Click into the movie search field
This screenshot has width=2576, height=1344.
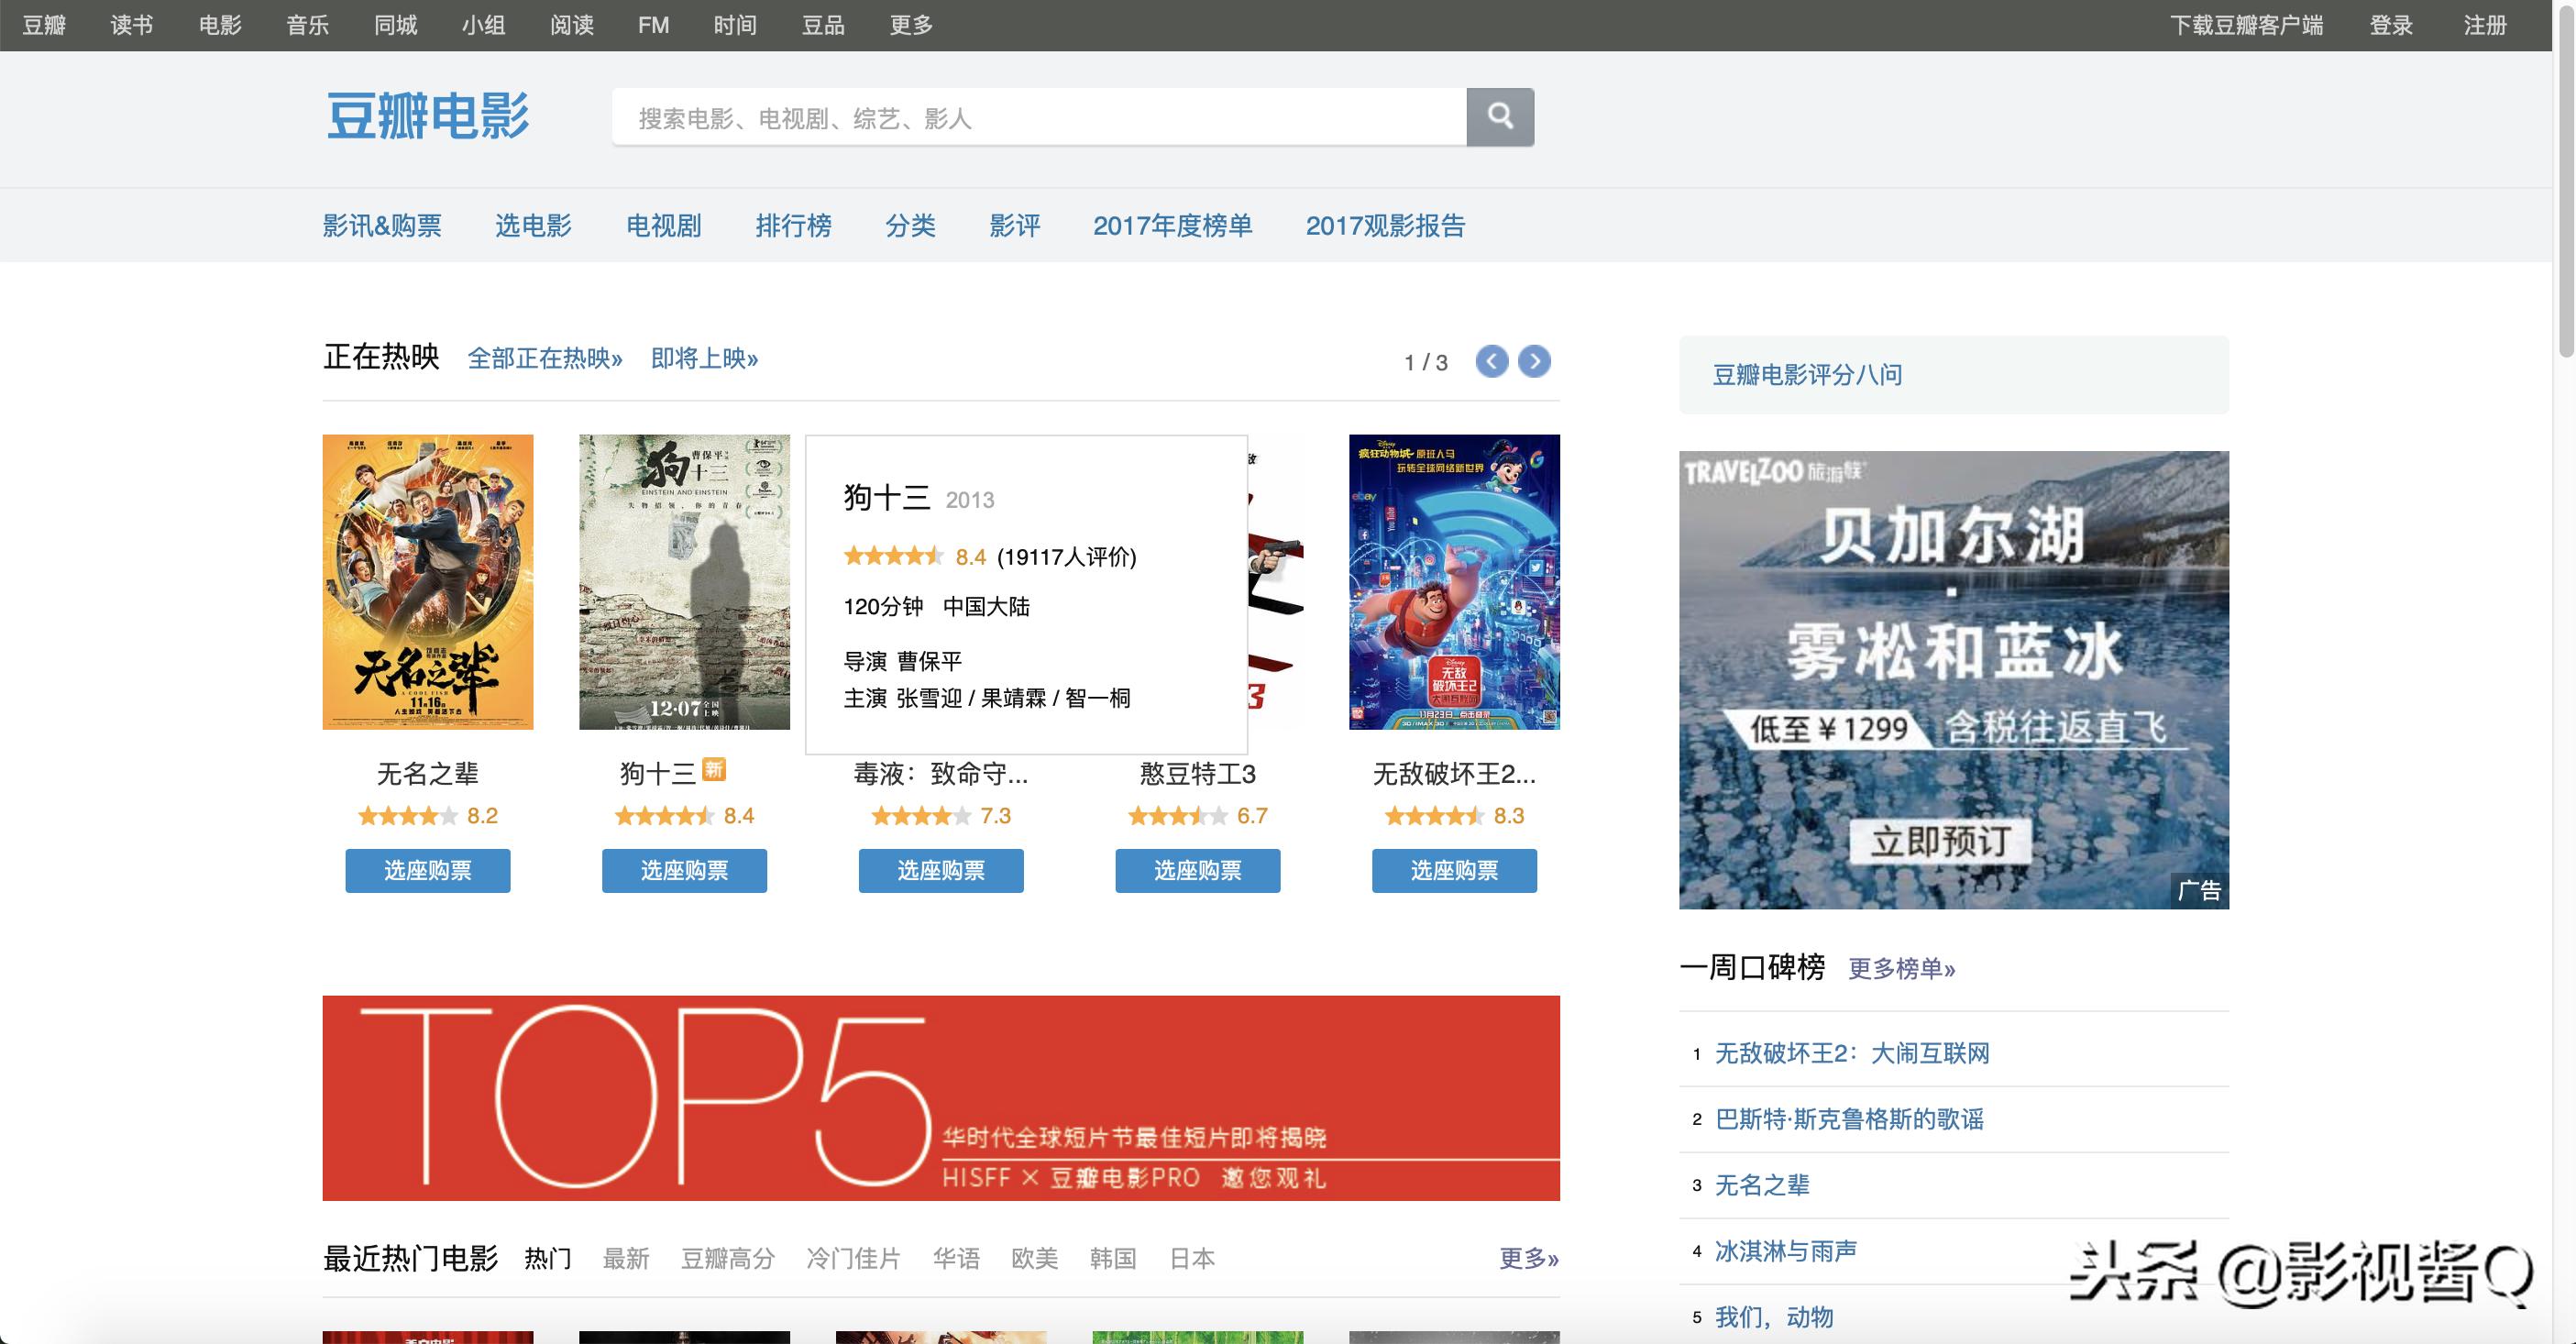pyautogui.click(x=1038, y=118)
